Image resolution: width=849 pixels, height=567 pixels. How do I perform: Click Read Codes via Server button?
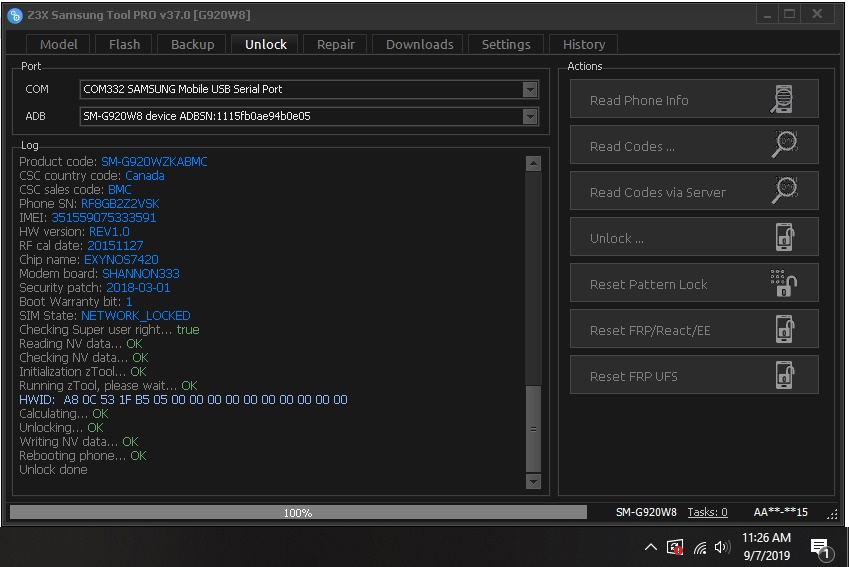tap(694, 191)
